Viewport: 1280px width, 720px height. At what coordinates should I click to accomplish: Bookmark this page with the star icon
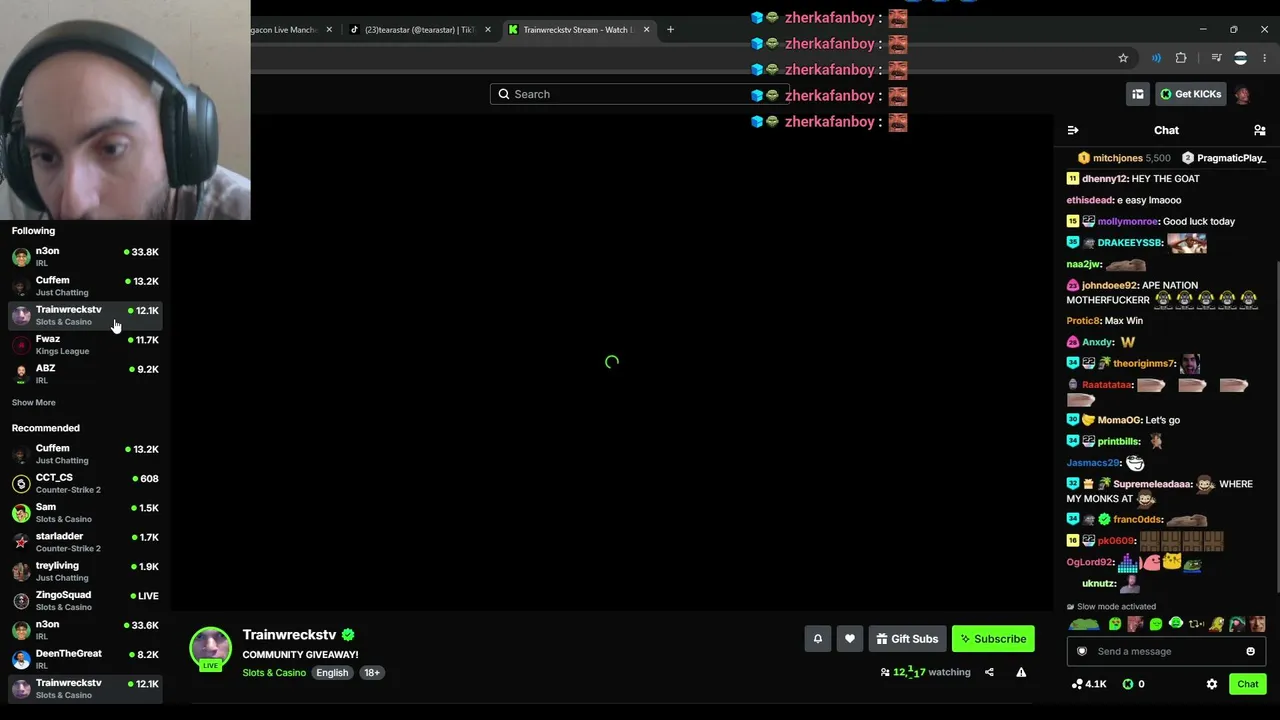tap(1123, 58)
